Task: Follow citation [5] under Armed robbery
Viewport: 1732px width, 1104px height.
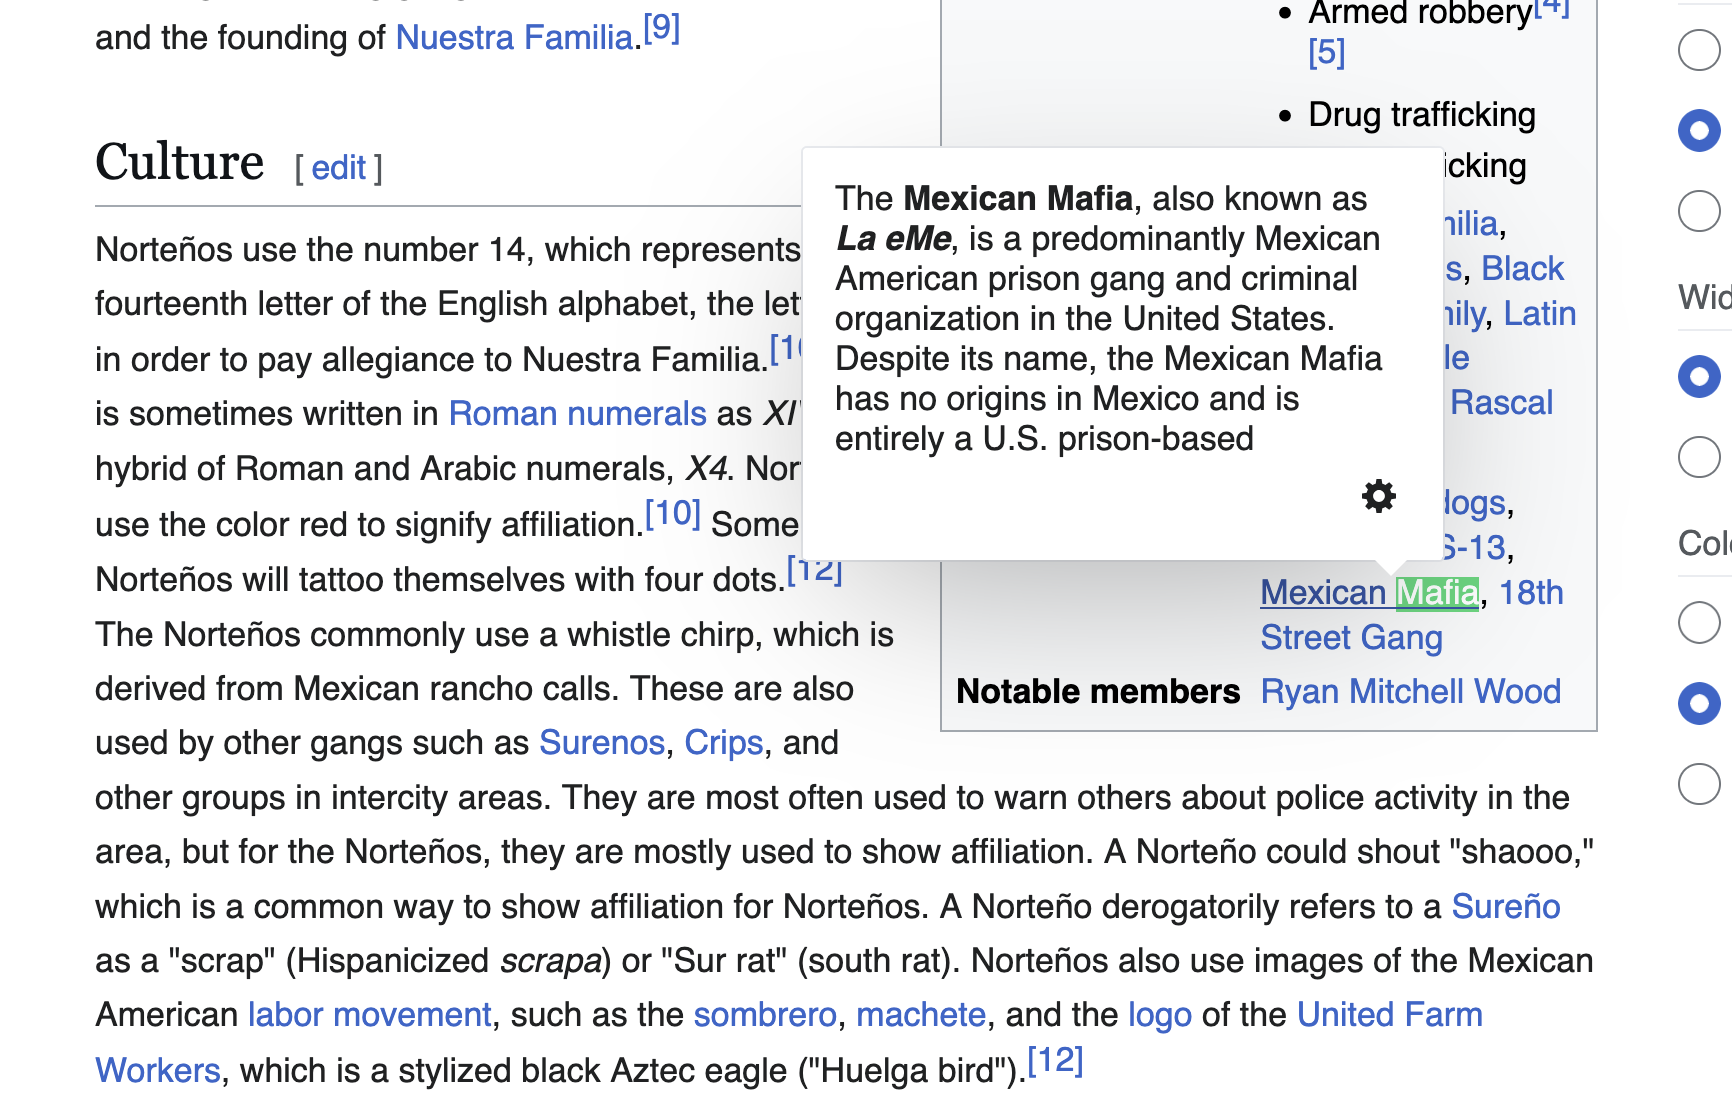Action: (x=1327, y=52)
